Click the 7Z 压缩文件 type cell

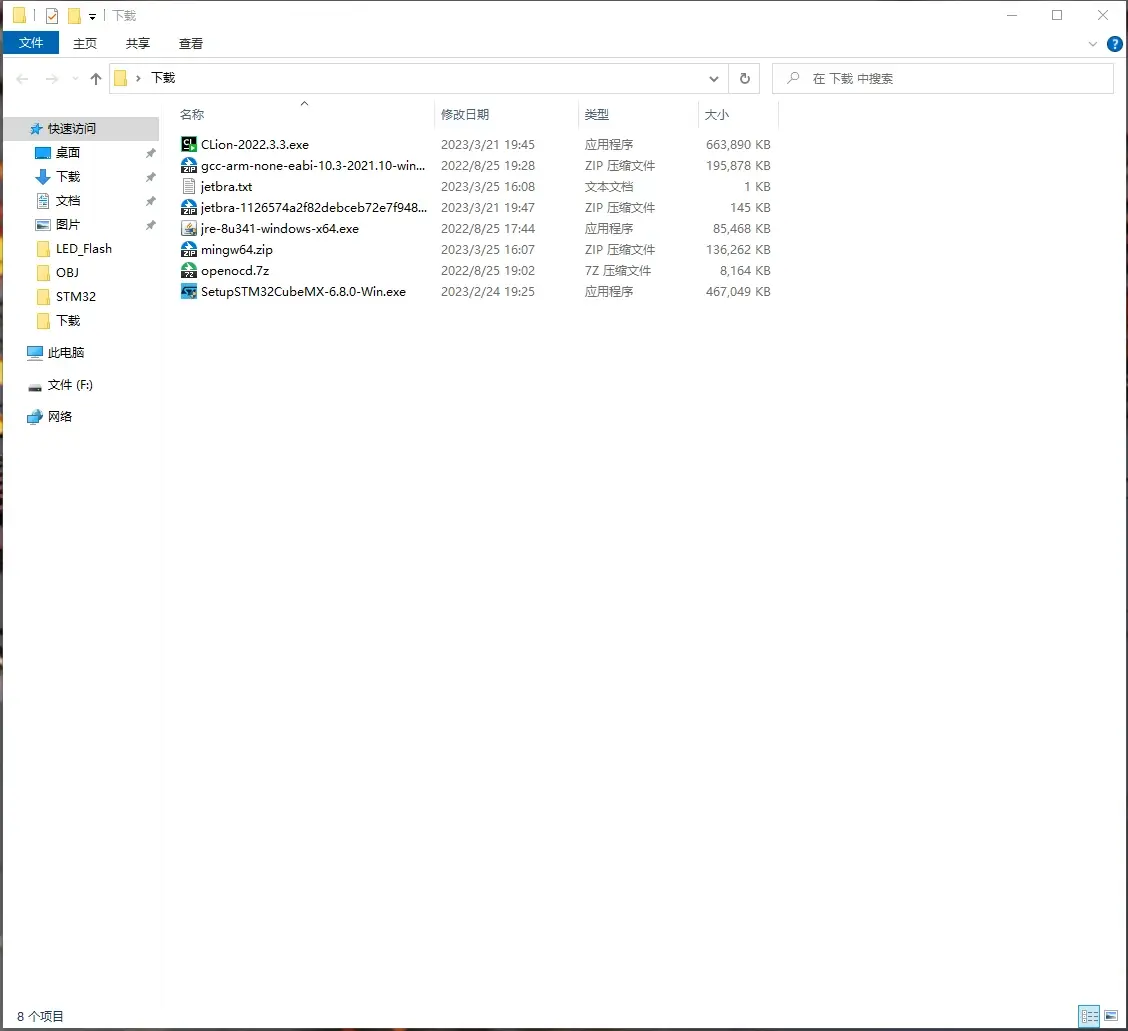[617, 271]
